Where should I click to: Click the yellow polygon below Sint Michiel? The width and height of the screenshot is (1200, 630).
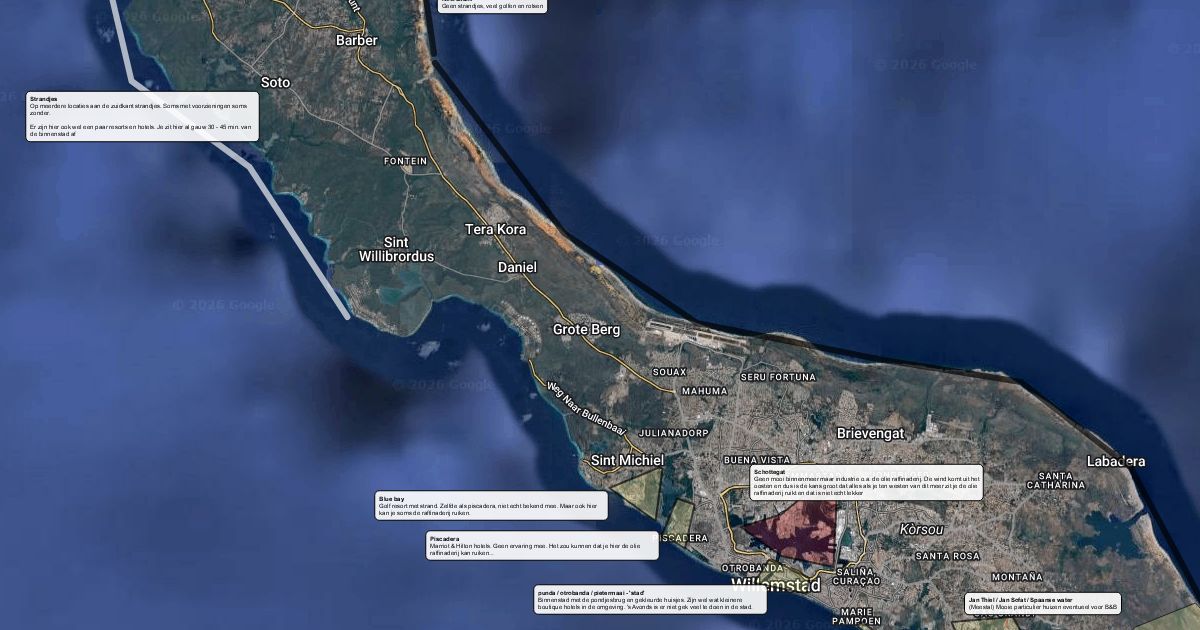pos(640,490)
